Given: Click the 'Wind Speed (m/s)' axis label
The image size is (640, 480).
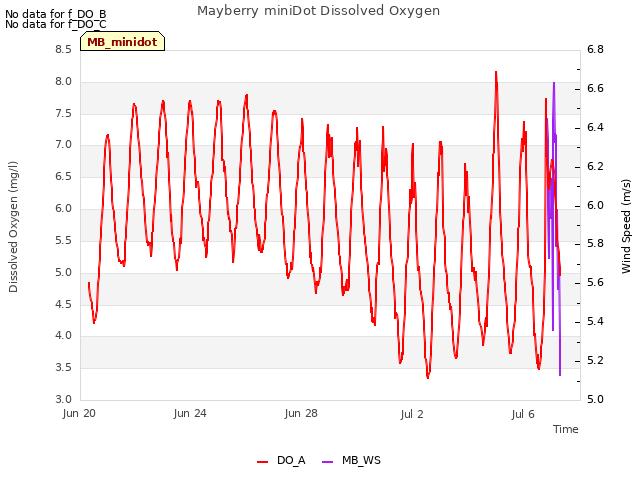Looking at the screenshot, I should click(x=626, y=226).
